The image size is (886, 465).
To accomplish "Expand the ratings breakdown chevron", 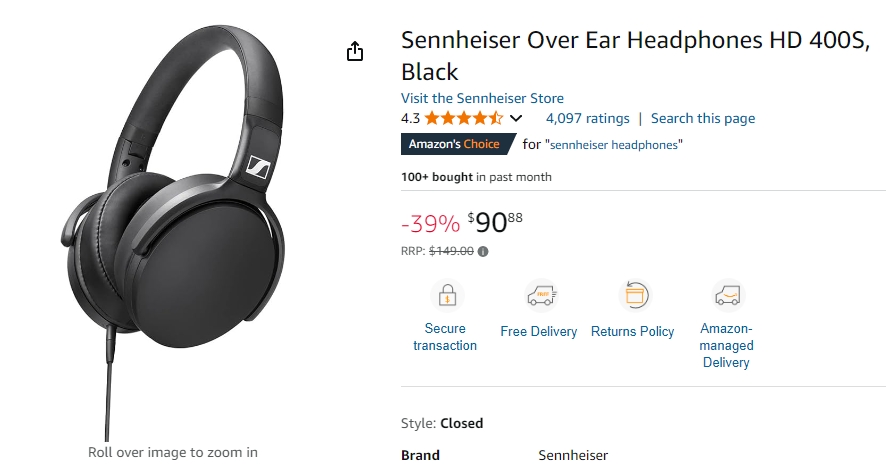I will pos(516,119).
